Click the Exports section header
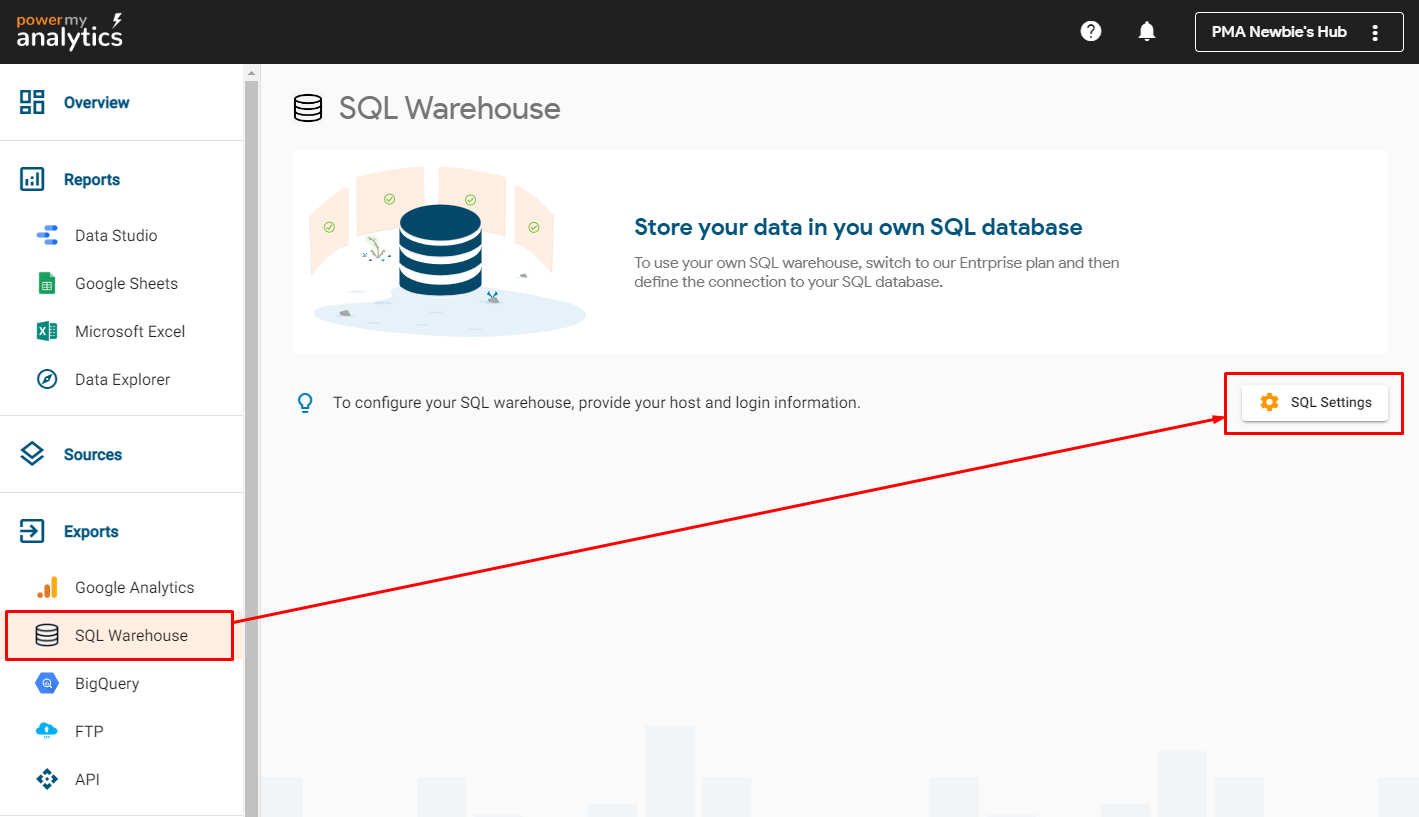This screenshot has height=817, width=1419. pos(90,532)
